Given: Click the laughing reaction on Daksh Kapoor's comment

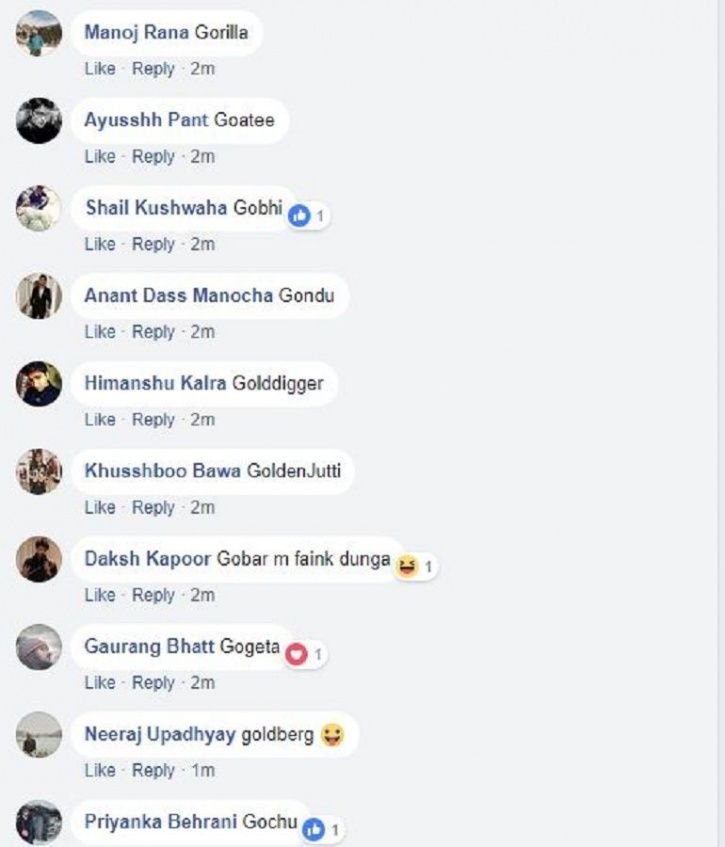Looking at the screenshot, I should tap(407, 566).
